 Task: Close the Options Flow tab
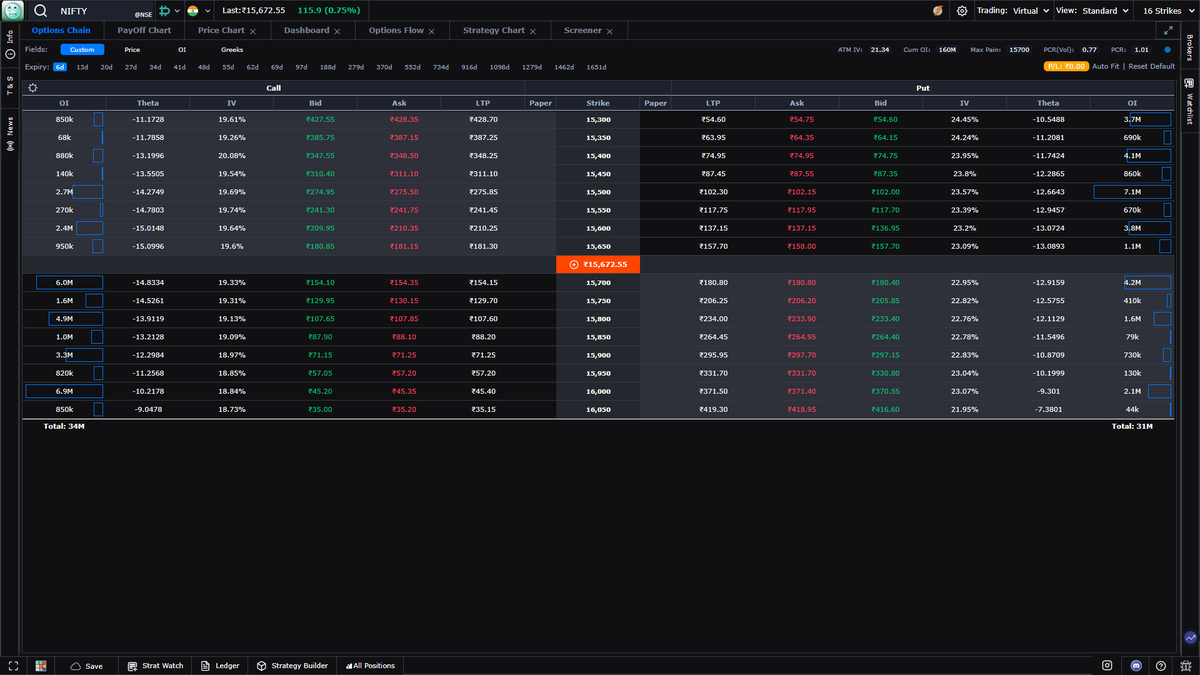432,31
